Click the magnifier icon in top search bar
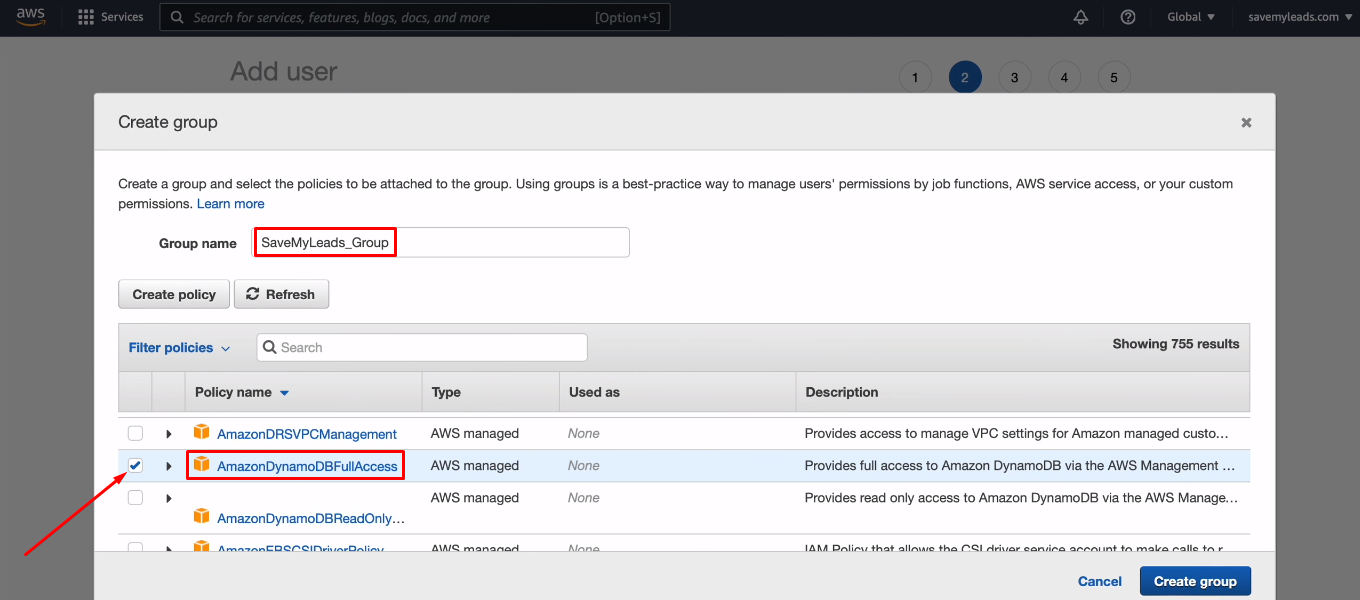The width and height of the screenshot is (1360, 600). 177,17
